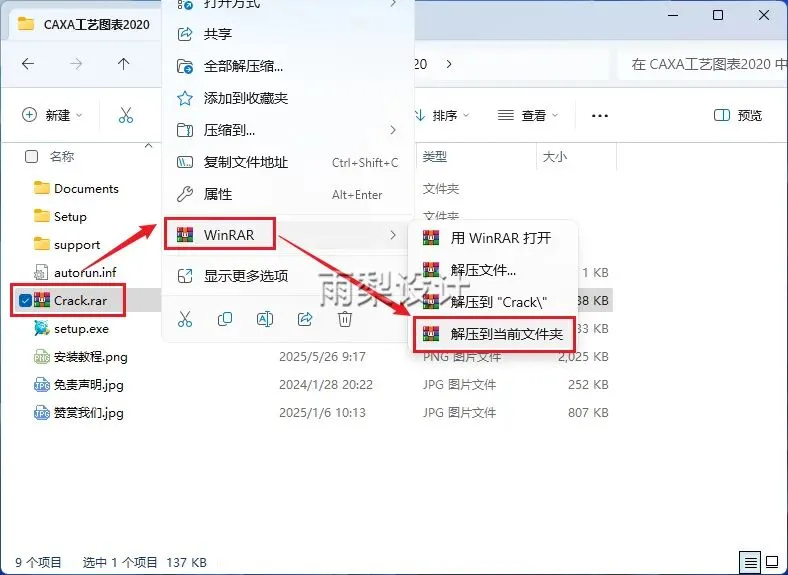Open the WinRAR context menu entry
788x575 pixels.
pos(288,235)
